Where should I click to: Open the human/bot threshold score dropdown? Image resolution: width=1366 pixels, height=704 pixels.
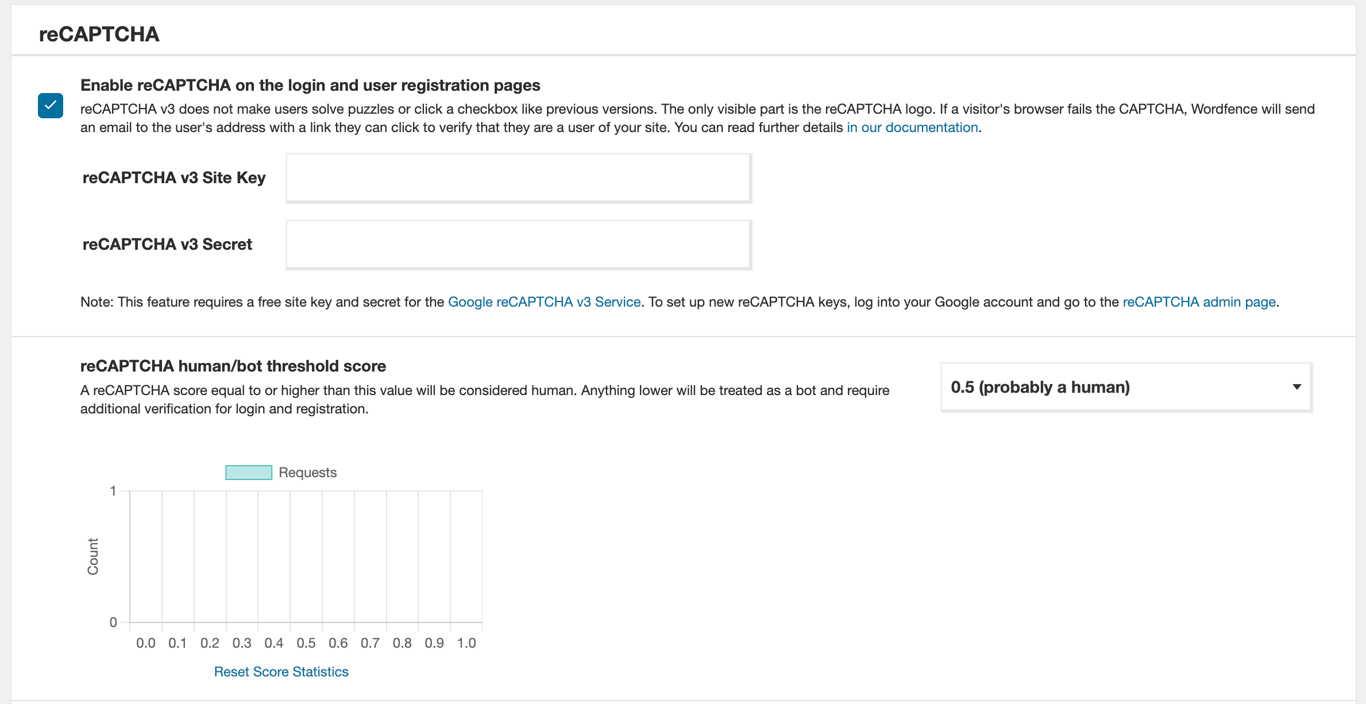click(x=1126, y=387)
